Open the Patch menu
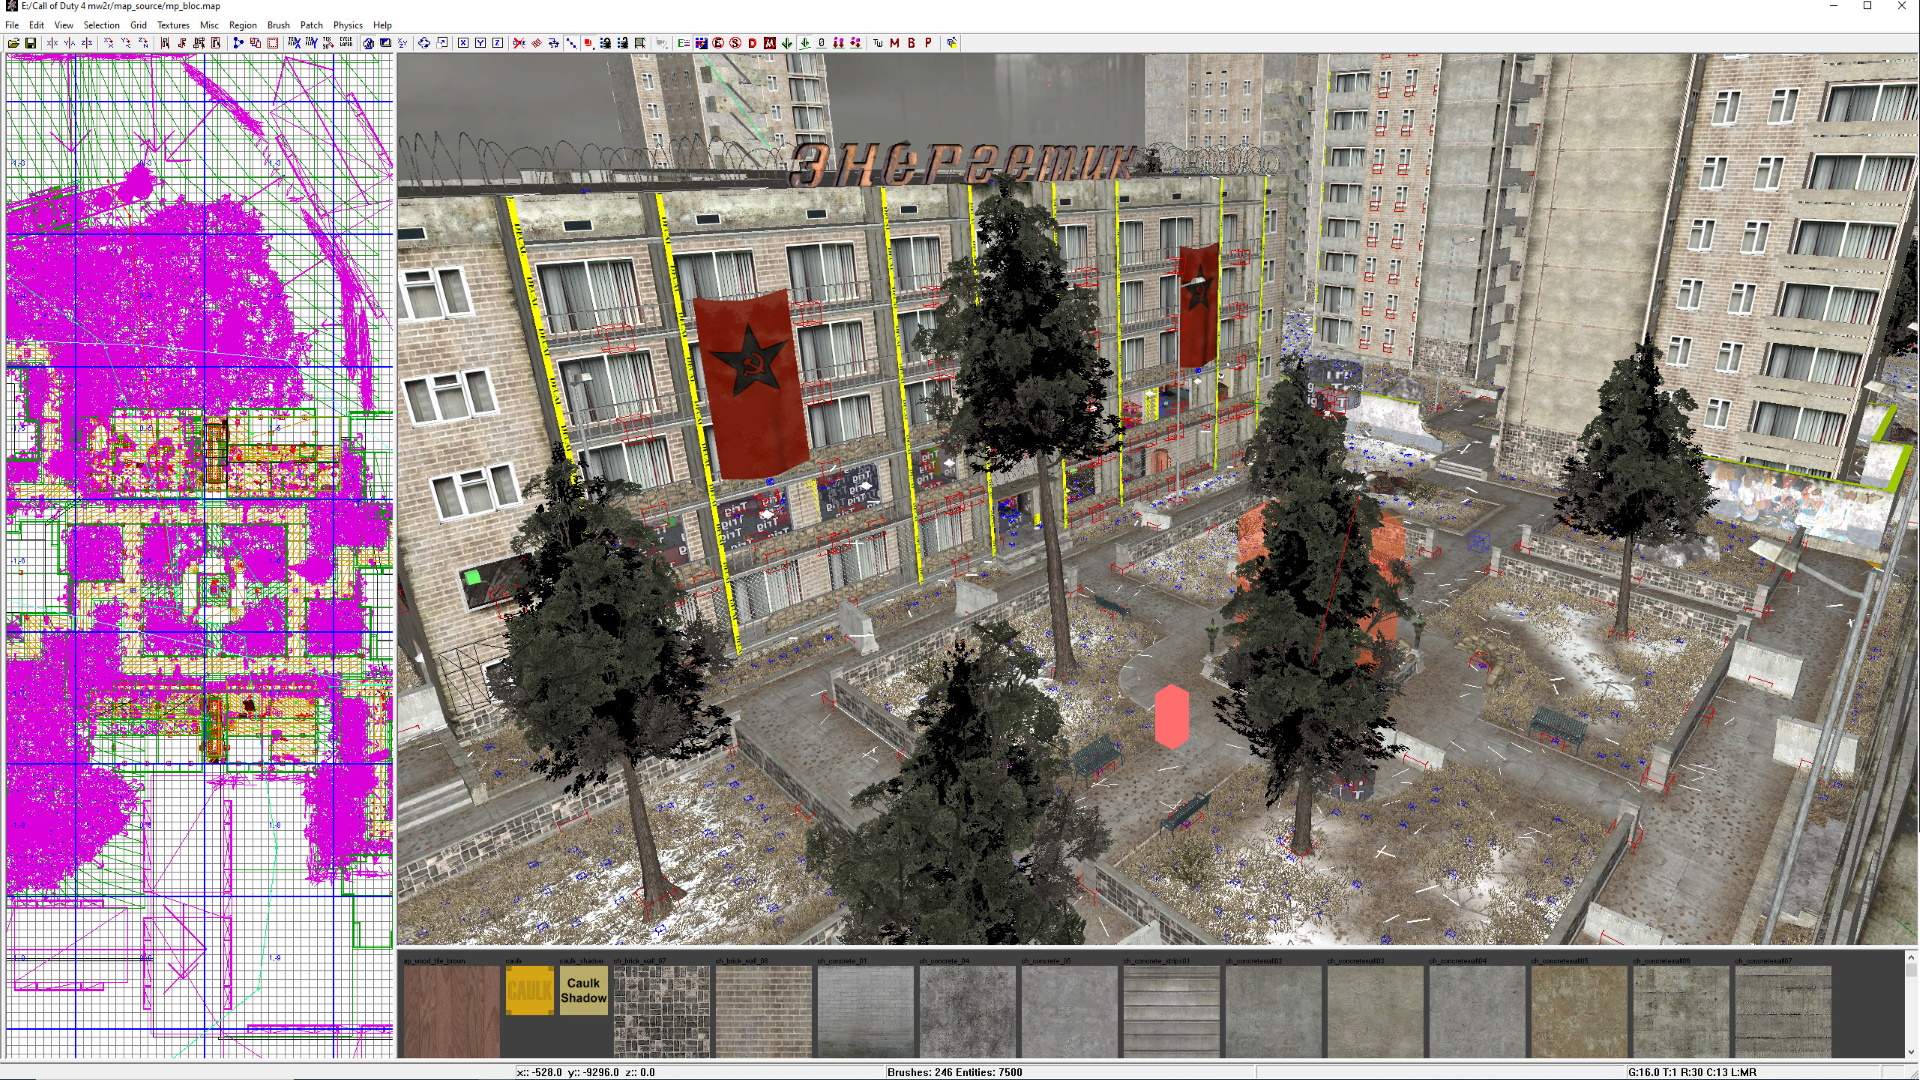 (311, 25)
